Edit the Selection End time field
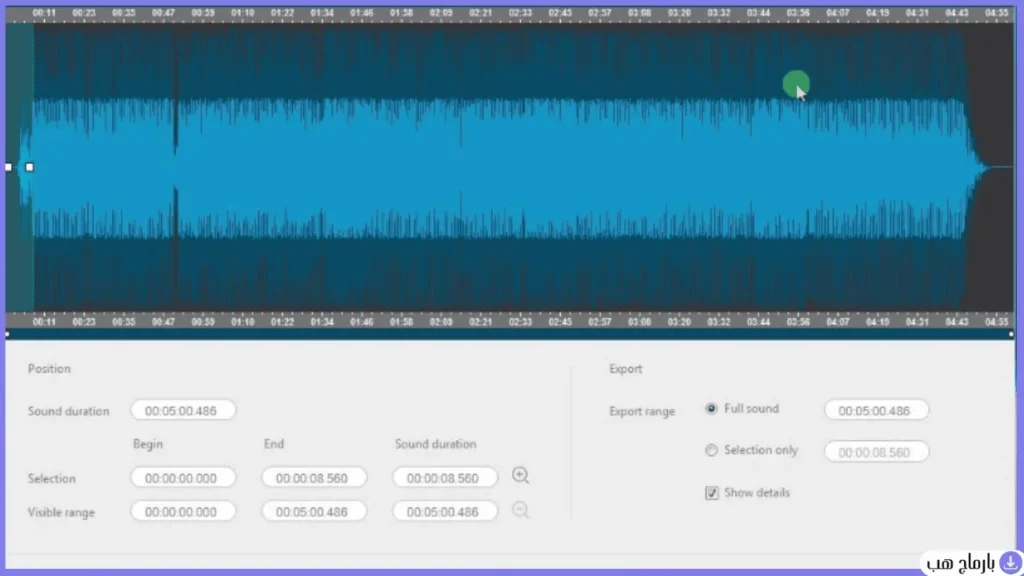Image resolution: width=1024 pixels, height=576 pixels. pyautogui.click(x=314, y=478)
